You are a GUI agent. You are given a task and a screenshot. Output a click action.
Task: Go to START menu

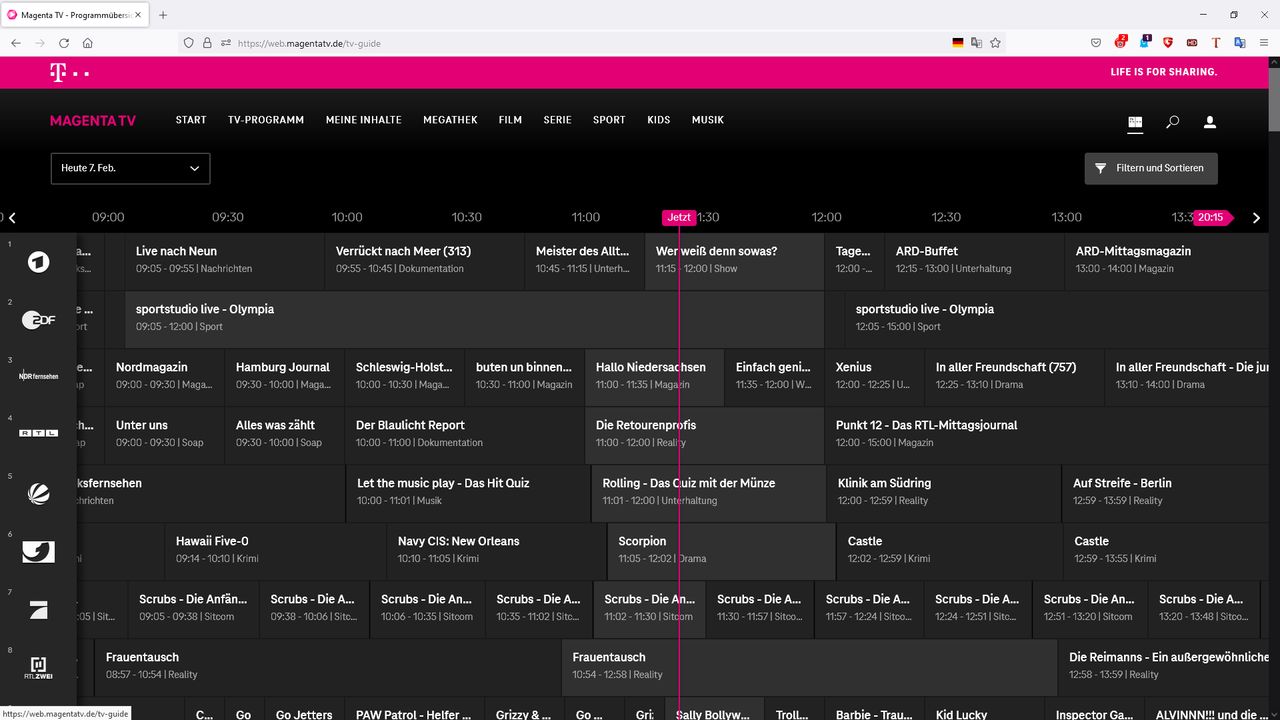coord(191,120)
